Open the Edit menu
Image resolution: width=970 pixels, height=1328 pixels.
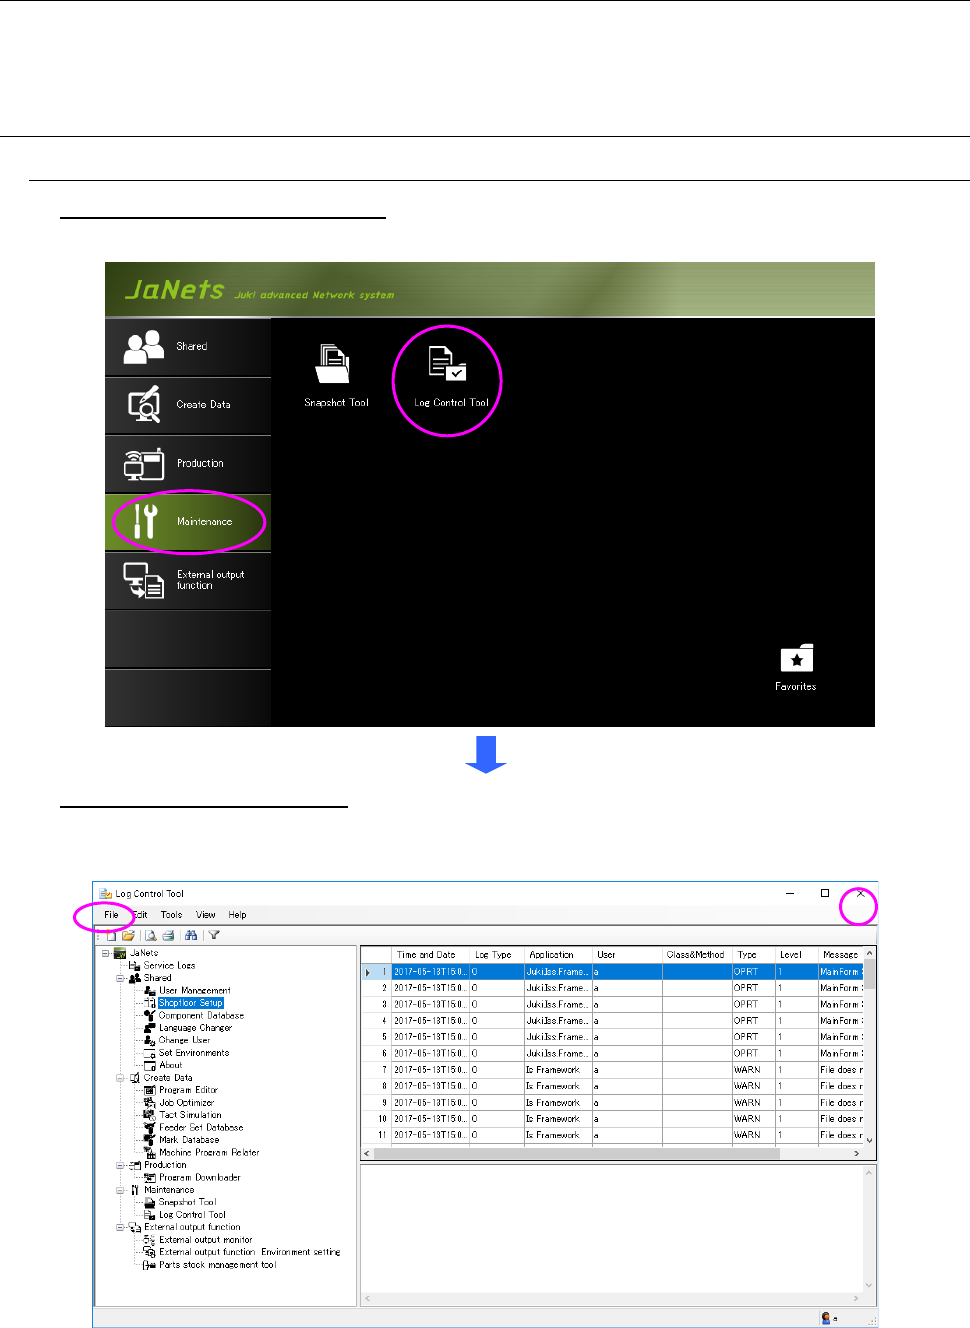[x=141, y=915]
